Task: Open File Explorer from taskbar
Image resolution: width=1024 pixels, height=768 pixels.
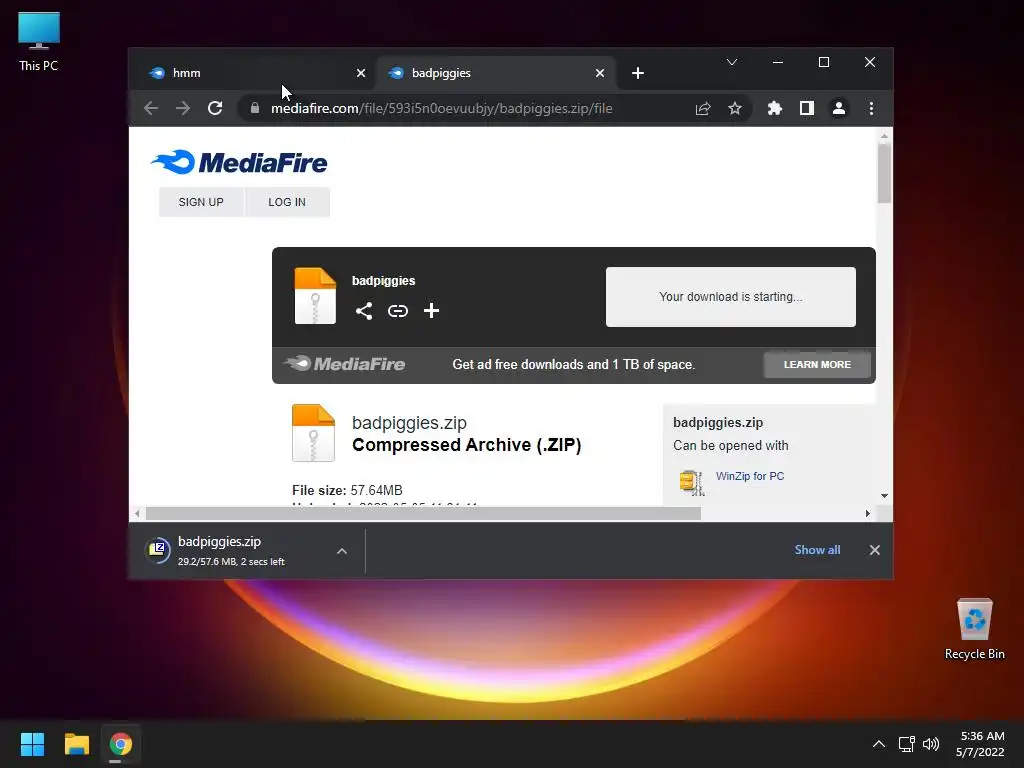Action: [x=76, y=744]
